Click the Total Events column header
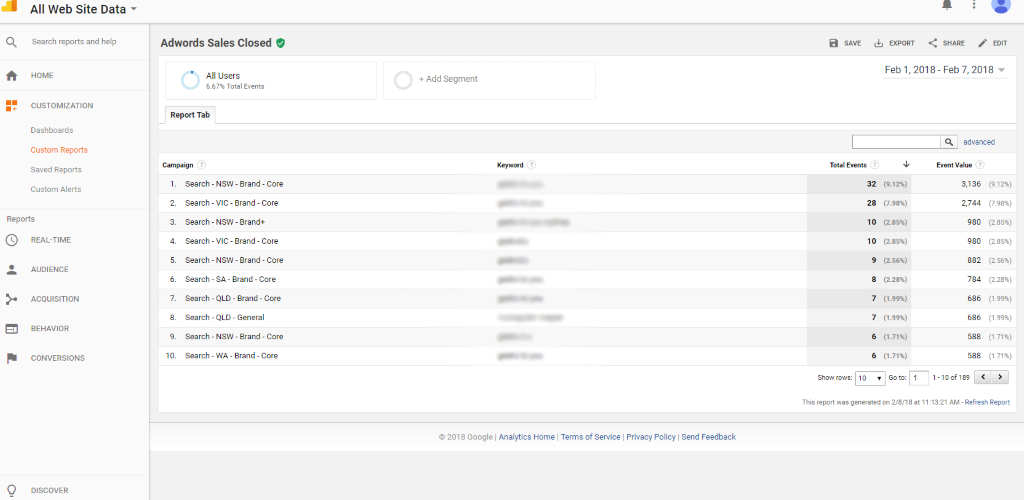 (848, 165)
